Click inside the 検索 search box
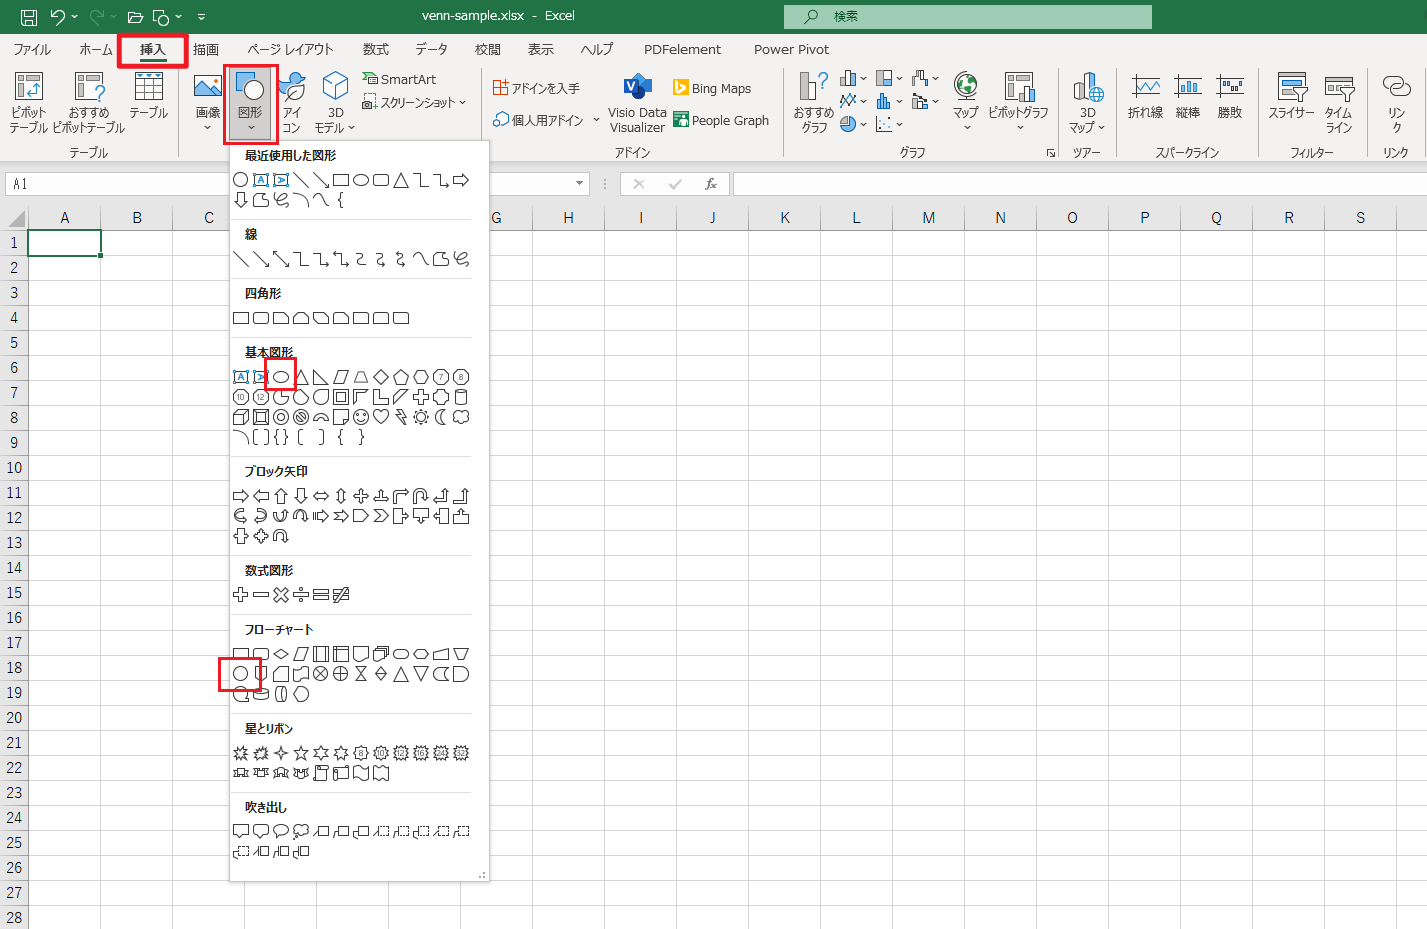The height and width of the screenshot is (929, 1427). coord(967,16)
